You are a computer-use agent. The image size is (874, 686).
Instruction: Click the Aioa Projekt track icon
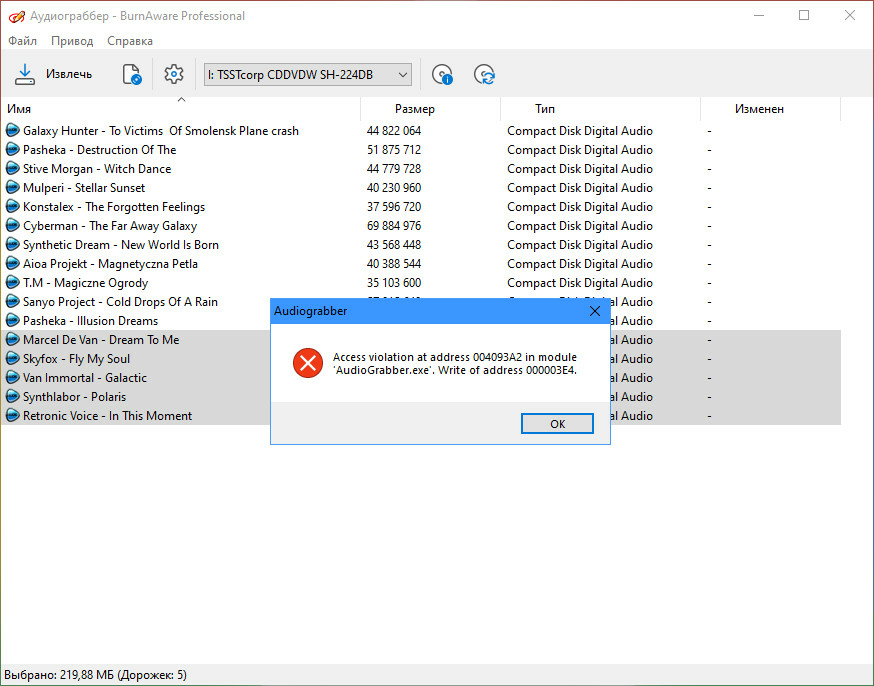12,263
